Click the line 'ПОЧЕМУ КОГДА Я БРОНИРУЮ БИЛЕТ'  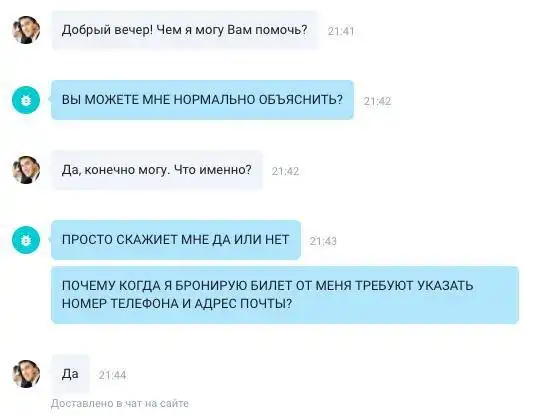[177, 286]
